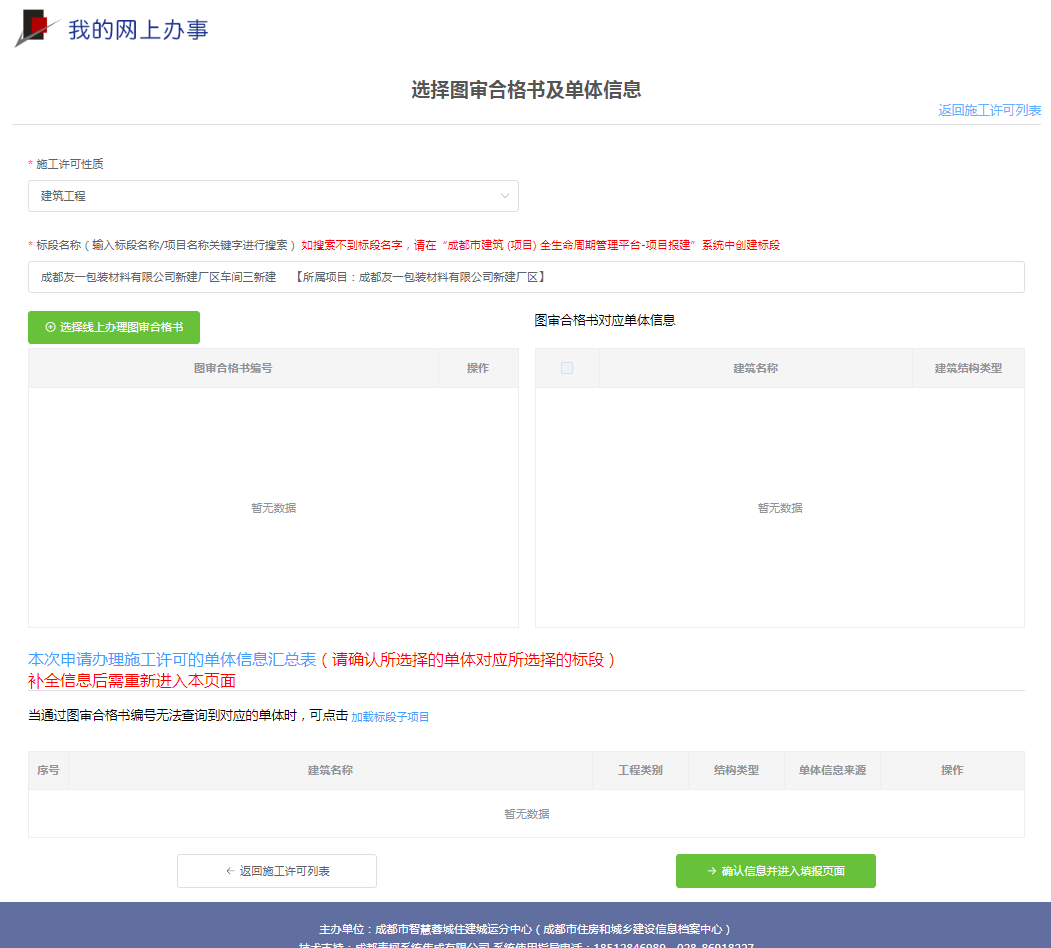Expand the 建筑工程 selector options

(273, 196)
